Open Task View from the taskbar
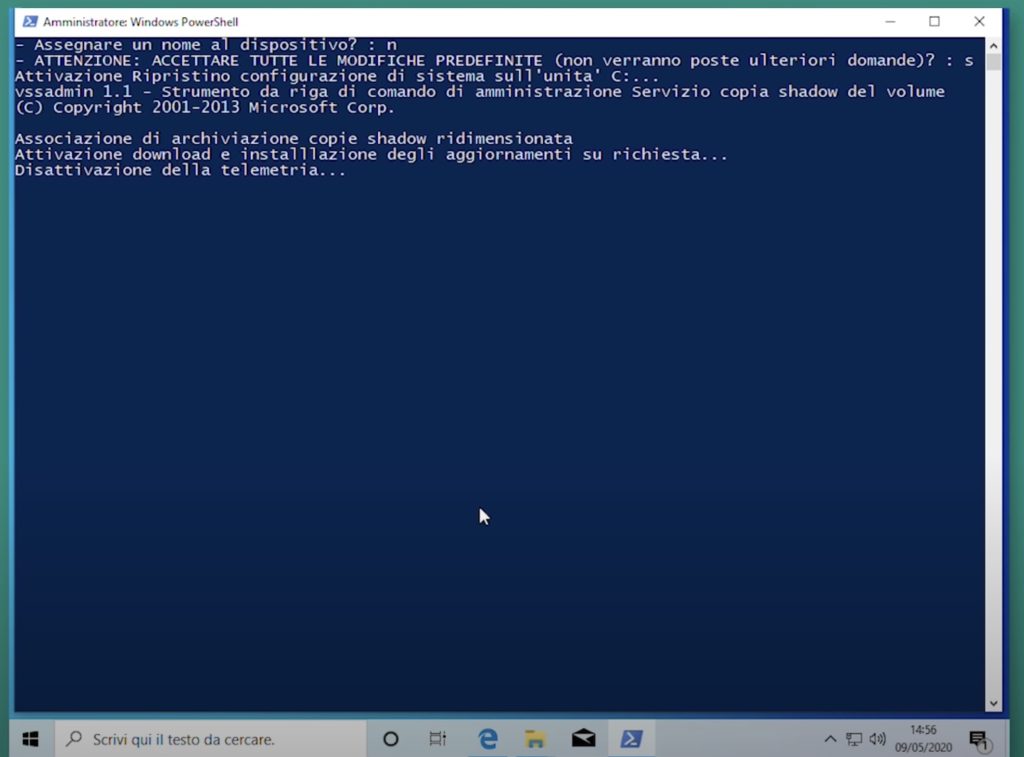The image size is (1024, 757). pyautogui.click(x=438, y=739)
